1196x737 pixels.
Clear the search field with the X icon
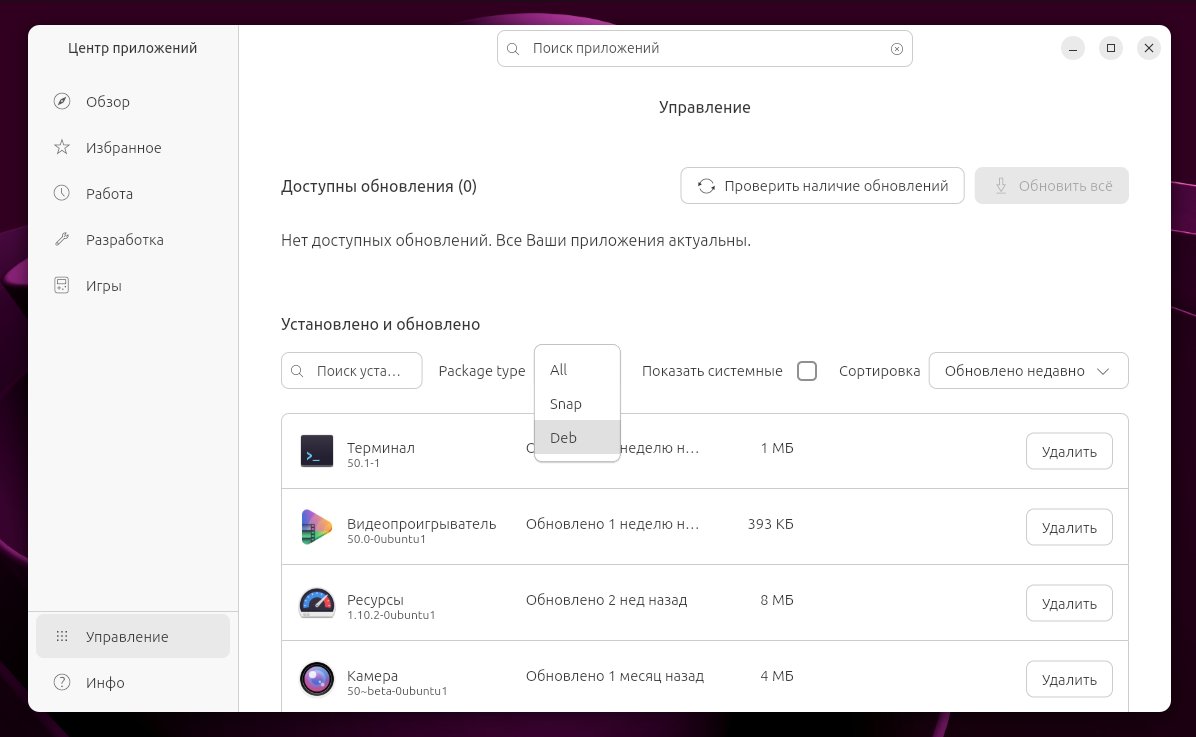897,49
